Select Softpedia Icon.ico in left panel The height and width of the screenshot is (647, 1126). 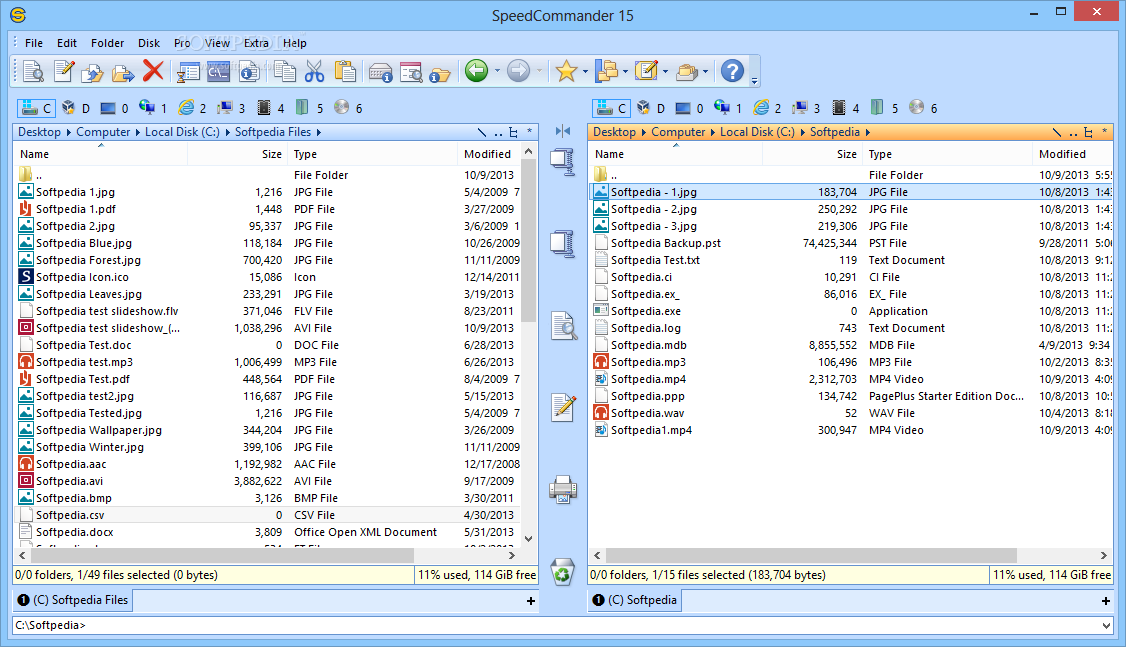click(82, 277)
